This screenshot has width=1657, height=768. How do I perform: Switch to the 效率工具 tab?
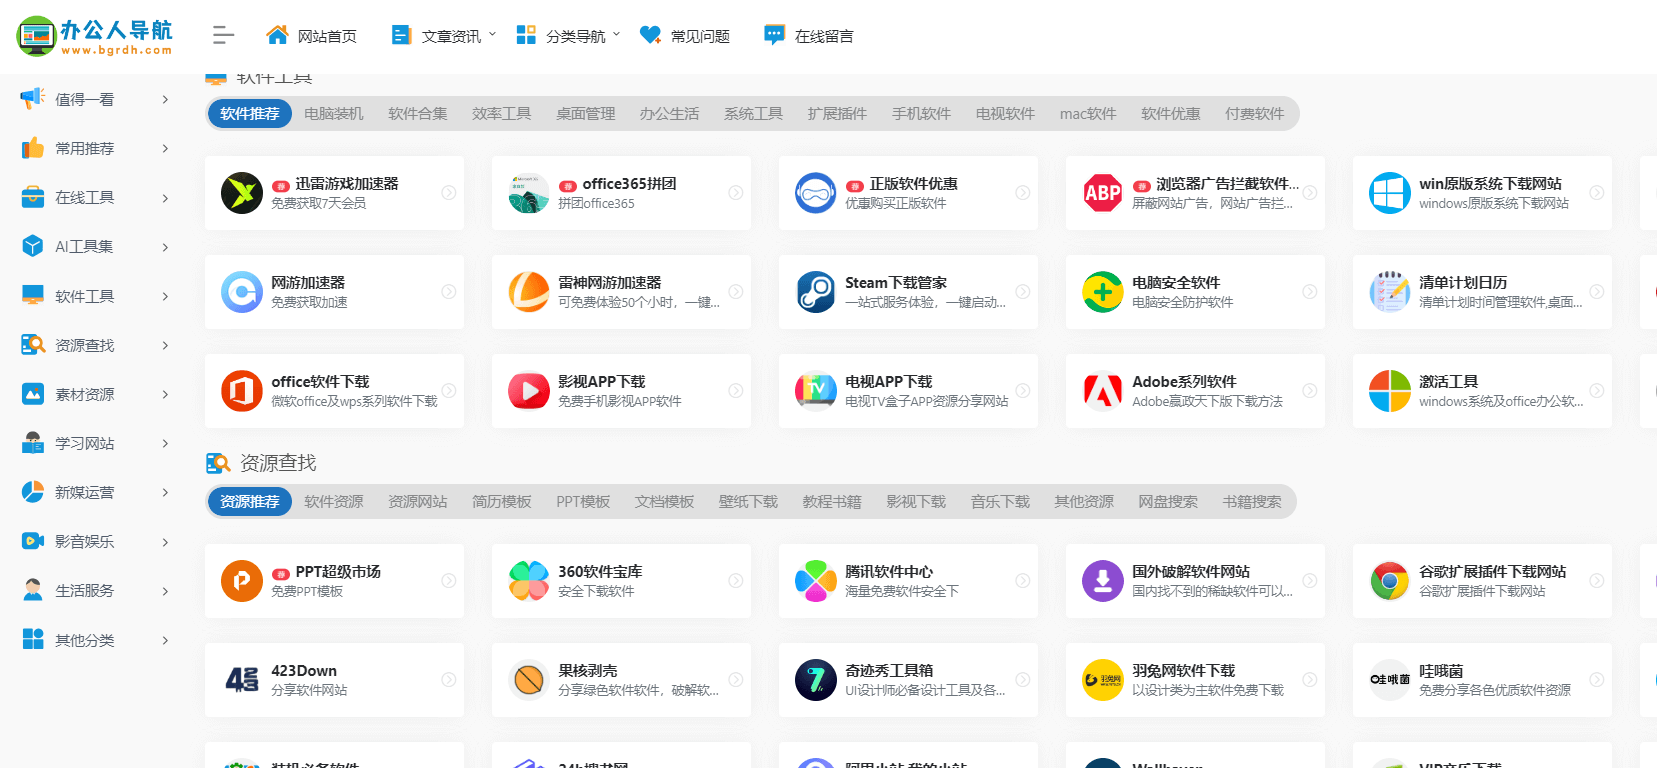(502, 114)
